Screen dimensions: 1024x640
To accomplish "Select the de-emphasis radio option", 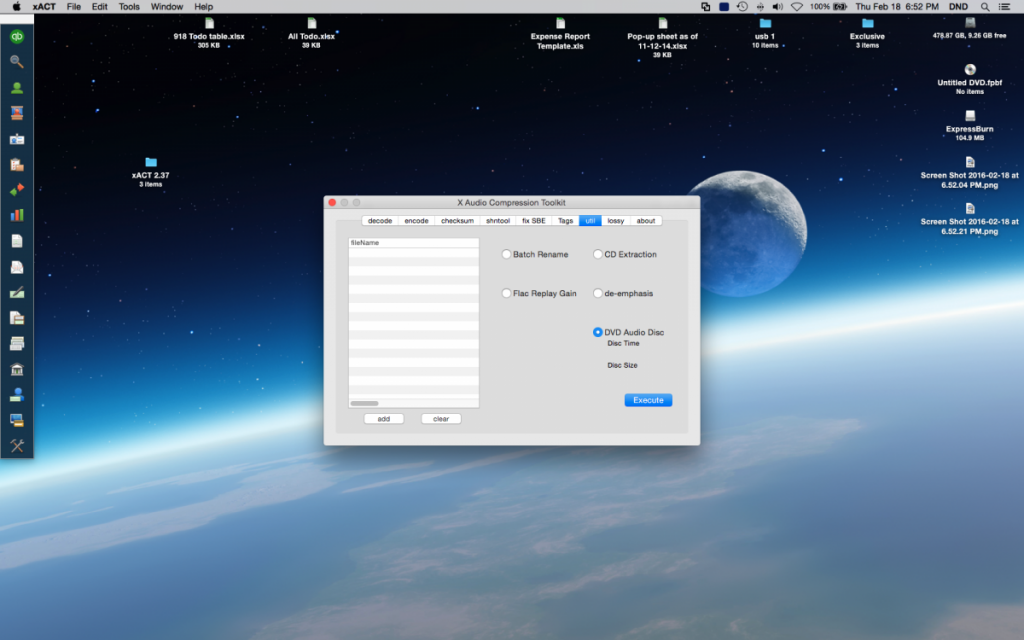I will [x=598, y=293].
